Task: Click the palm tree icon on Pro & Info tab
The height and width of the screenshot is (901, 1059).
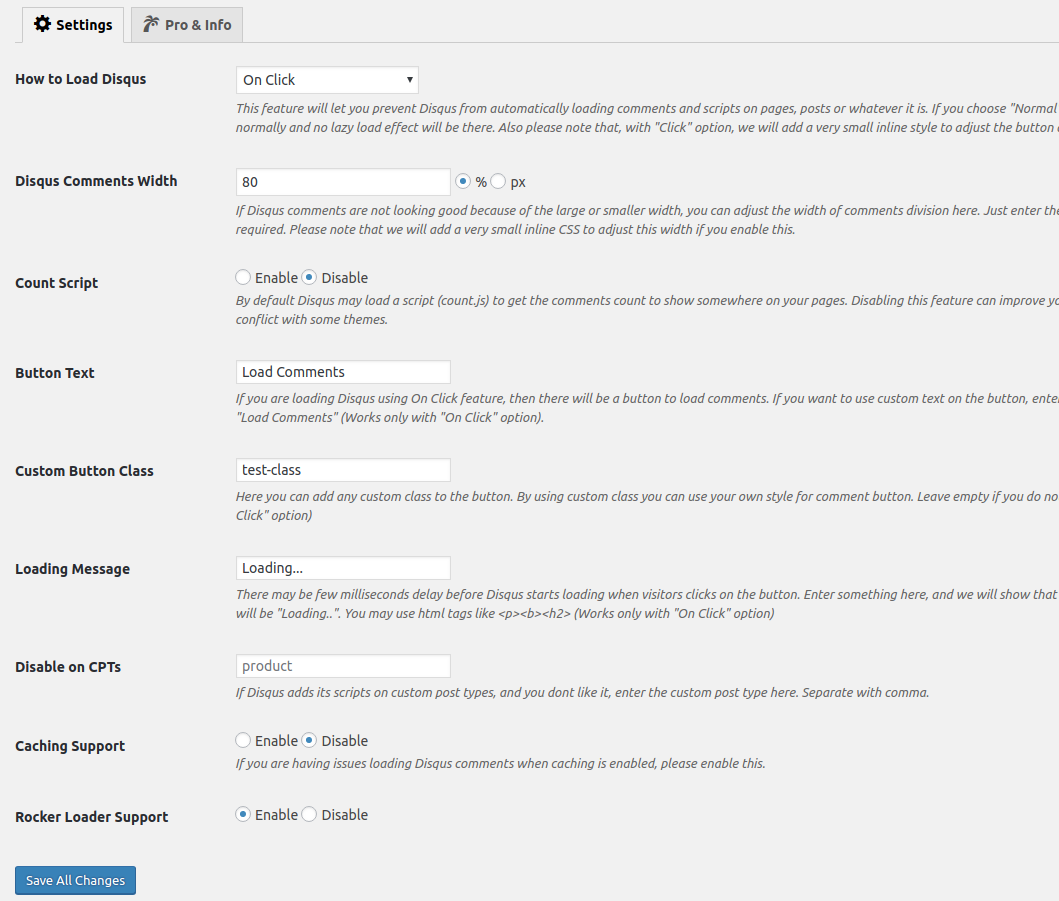Action: [x=151, y=24]
